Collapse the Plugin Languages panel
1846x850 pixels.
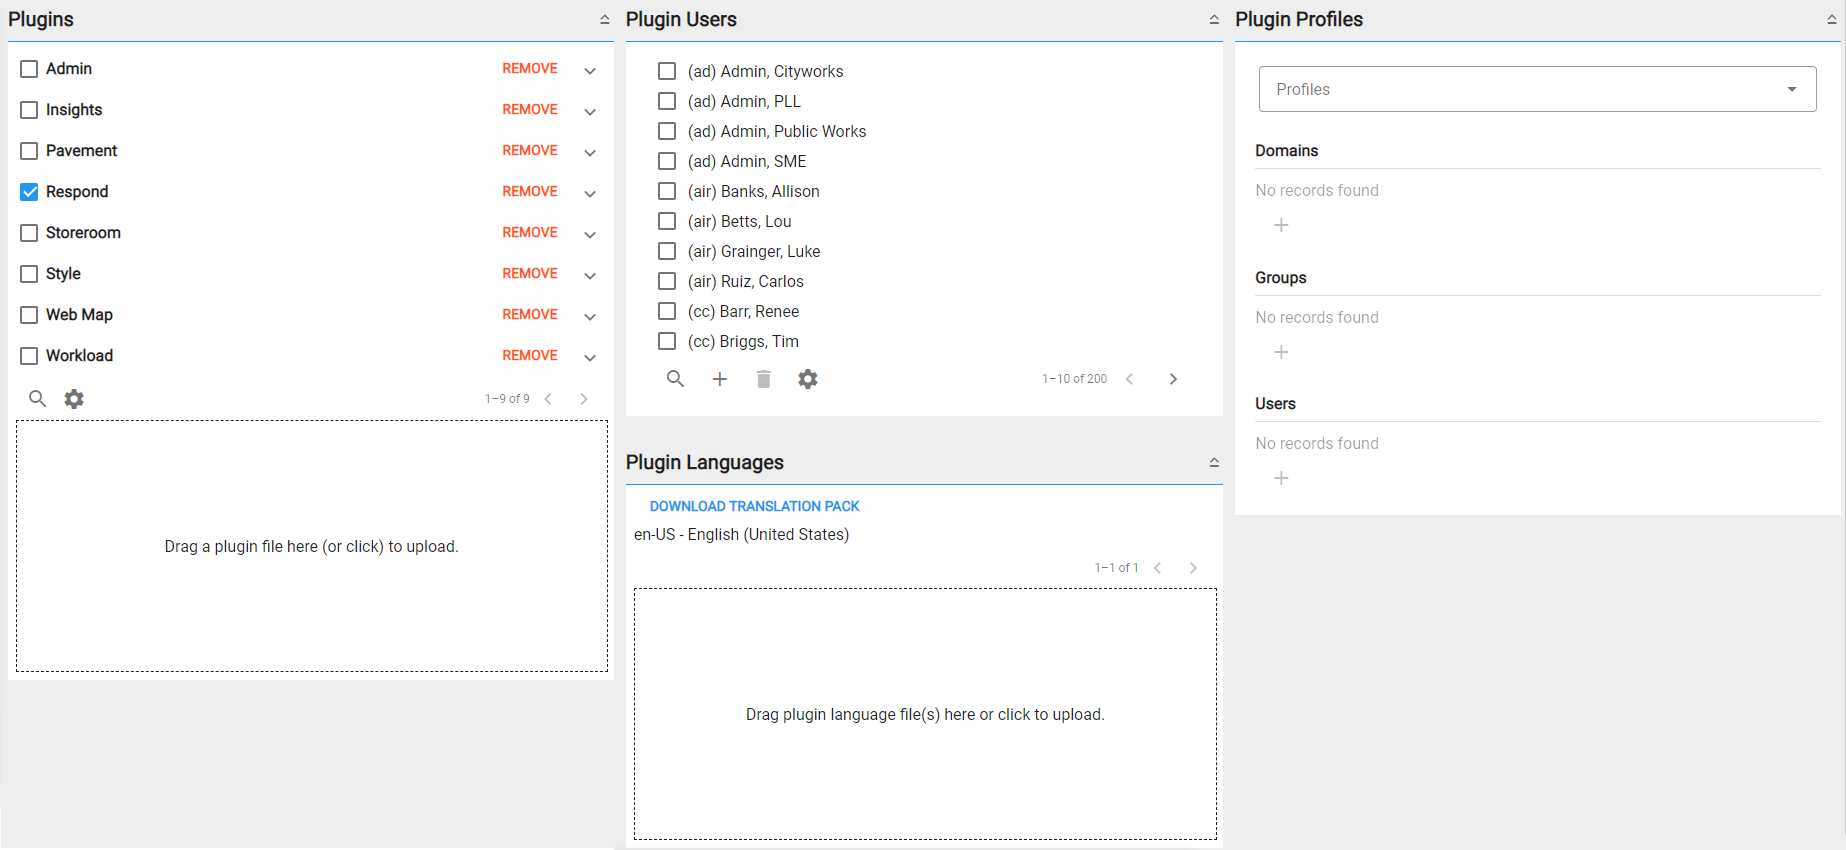pyautogui.click(x=1214, y=462)
